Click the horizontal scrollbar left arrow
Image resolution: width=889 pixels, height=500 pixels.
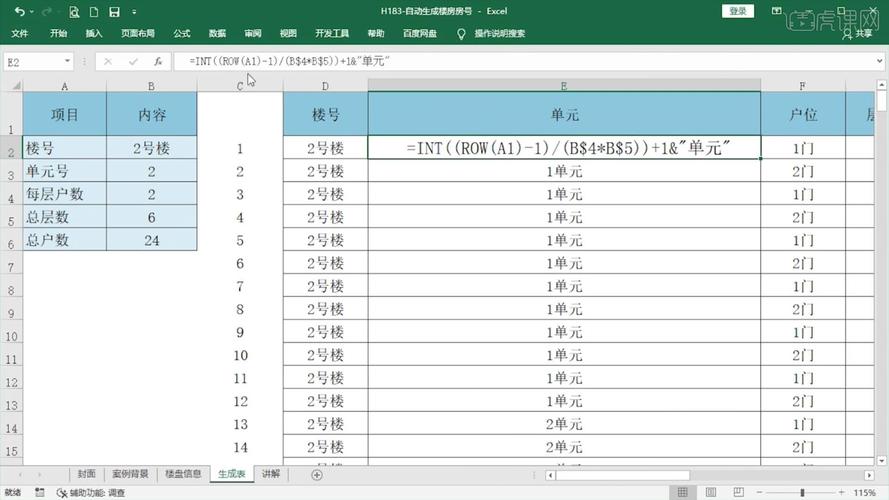(550, 475)
